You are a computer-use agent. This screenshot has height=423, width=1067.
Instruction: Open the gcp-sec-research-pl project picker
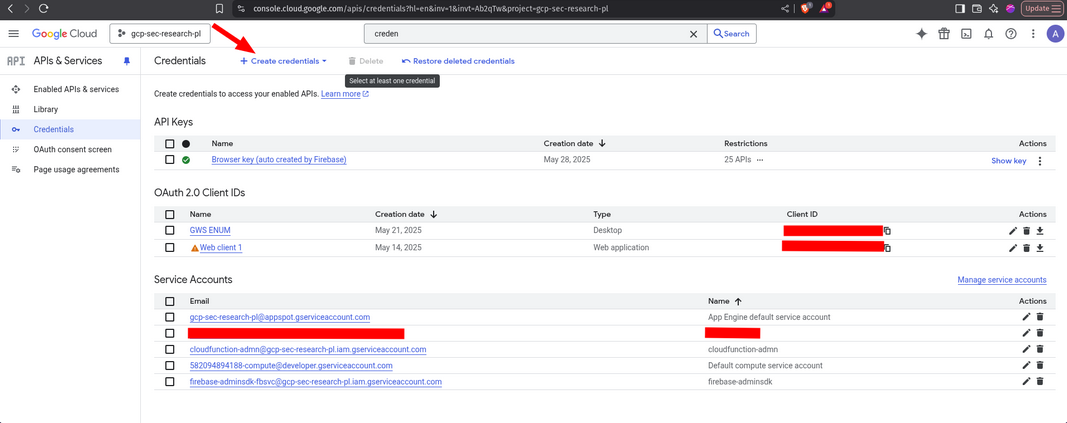click(160, 34)
